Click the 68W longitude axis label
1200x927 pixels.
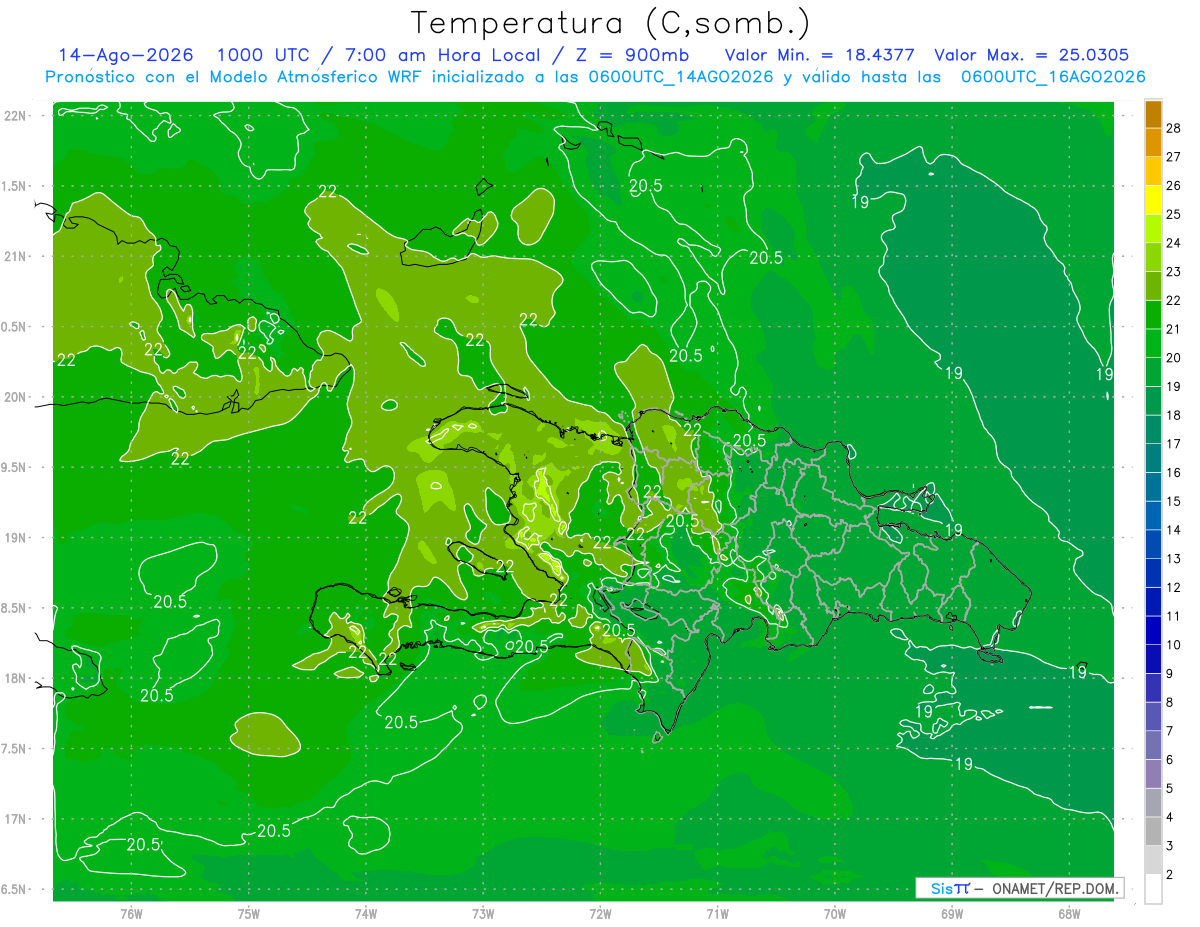1069,914
